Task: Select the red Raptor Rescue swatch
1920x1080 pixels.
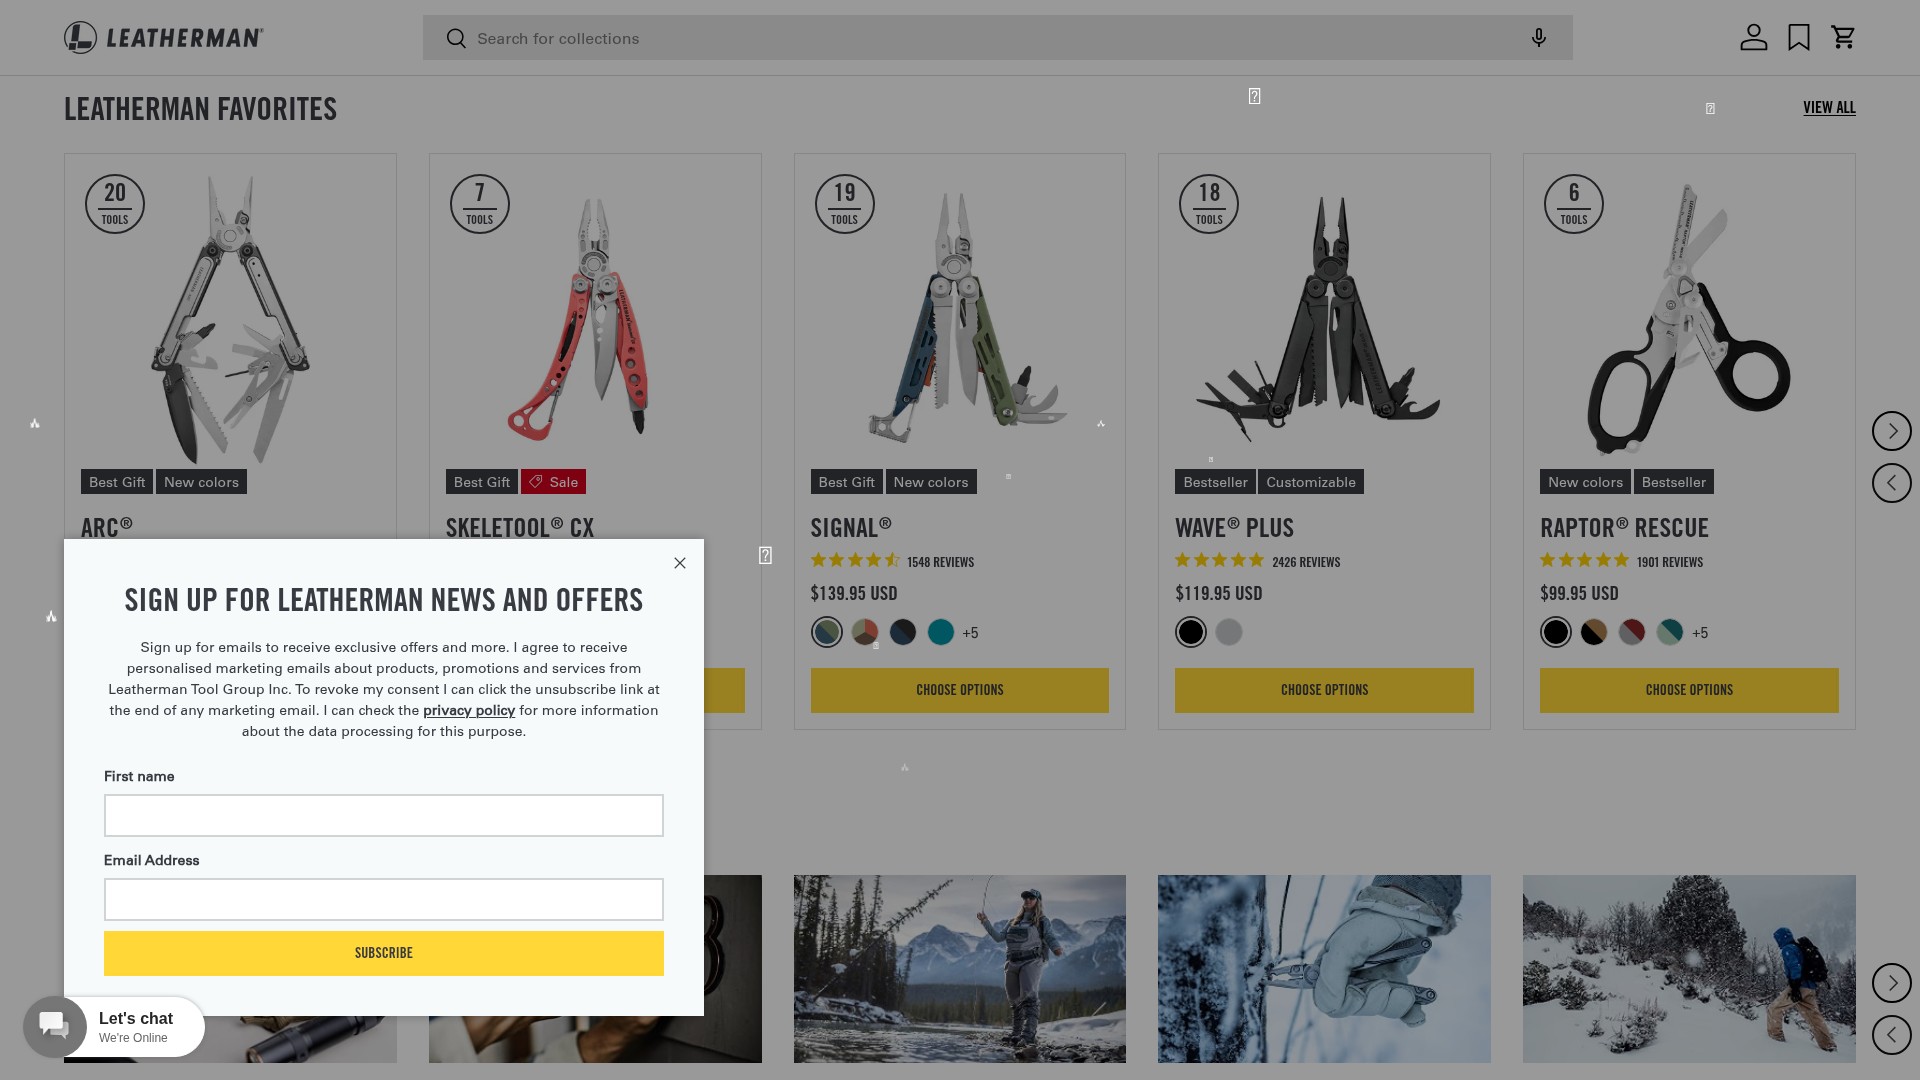Action: (1632, 632)
